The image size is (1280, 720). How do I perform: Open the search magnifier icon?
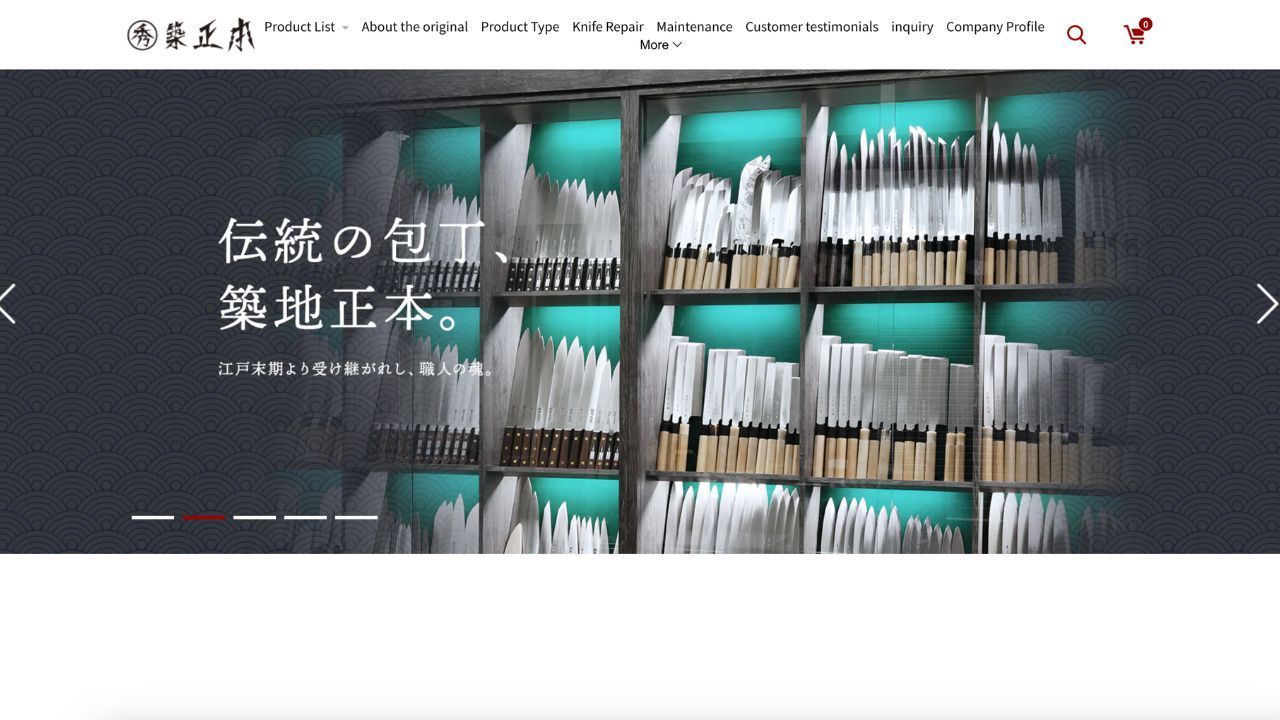pyautogui.click(x=1076, y=35)
